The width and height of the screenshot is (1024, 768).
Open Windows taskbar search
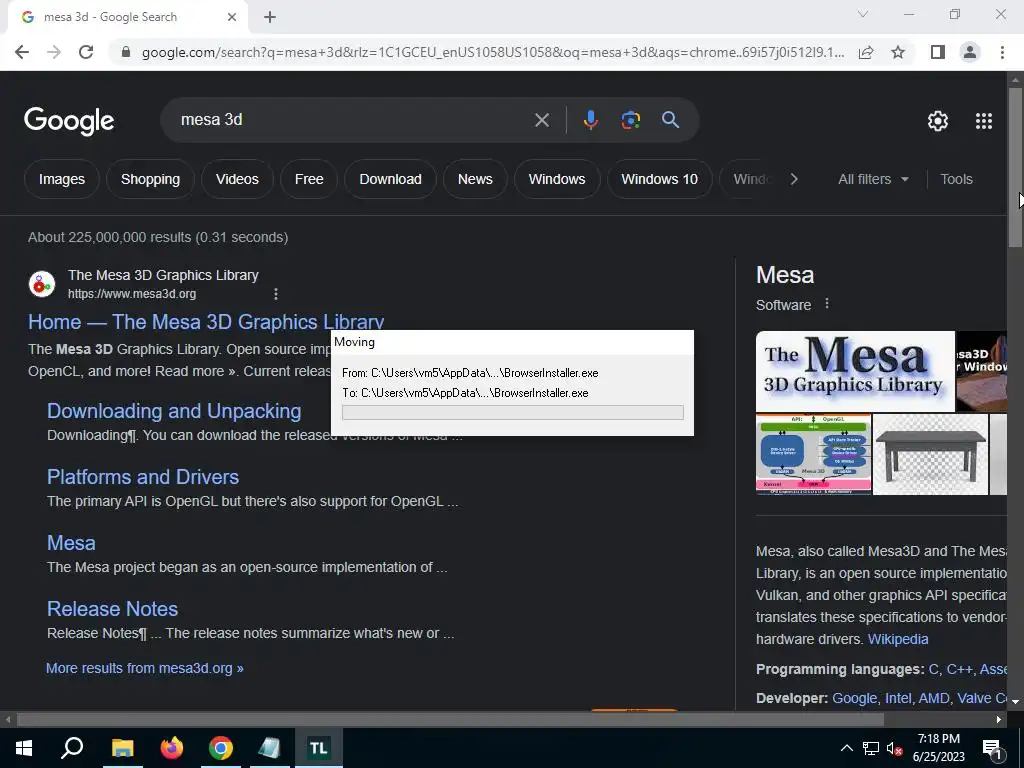72,748
